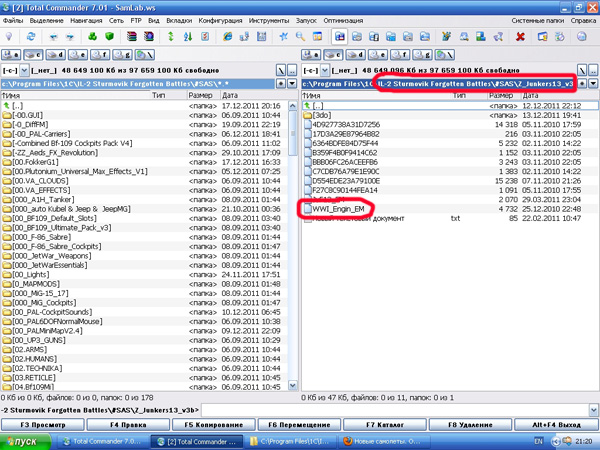Open search with the magnifier toolbar icon
Image resolution: width=600 pixels, height=450 pixels.
pyautogui.click(x=300, y=37)
